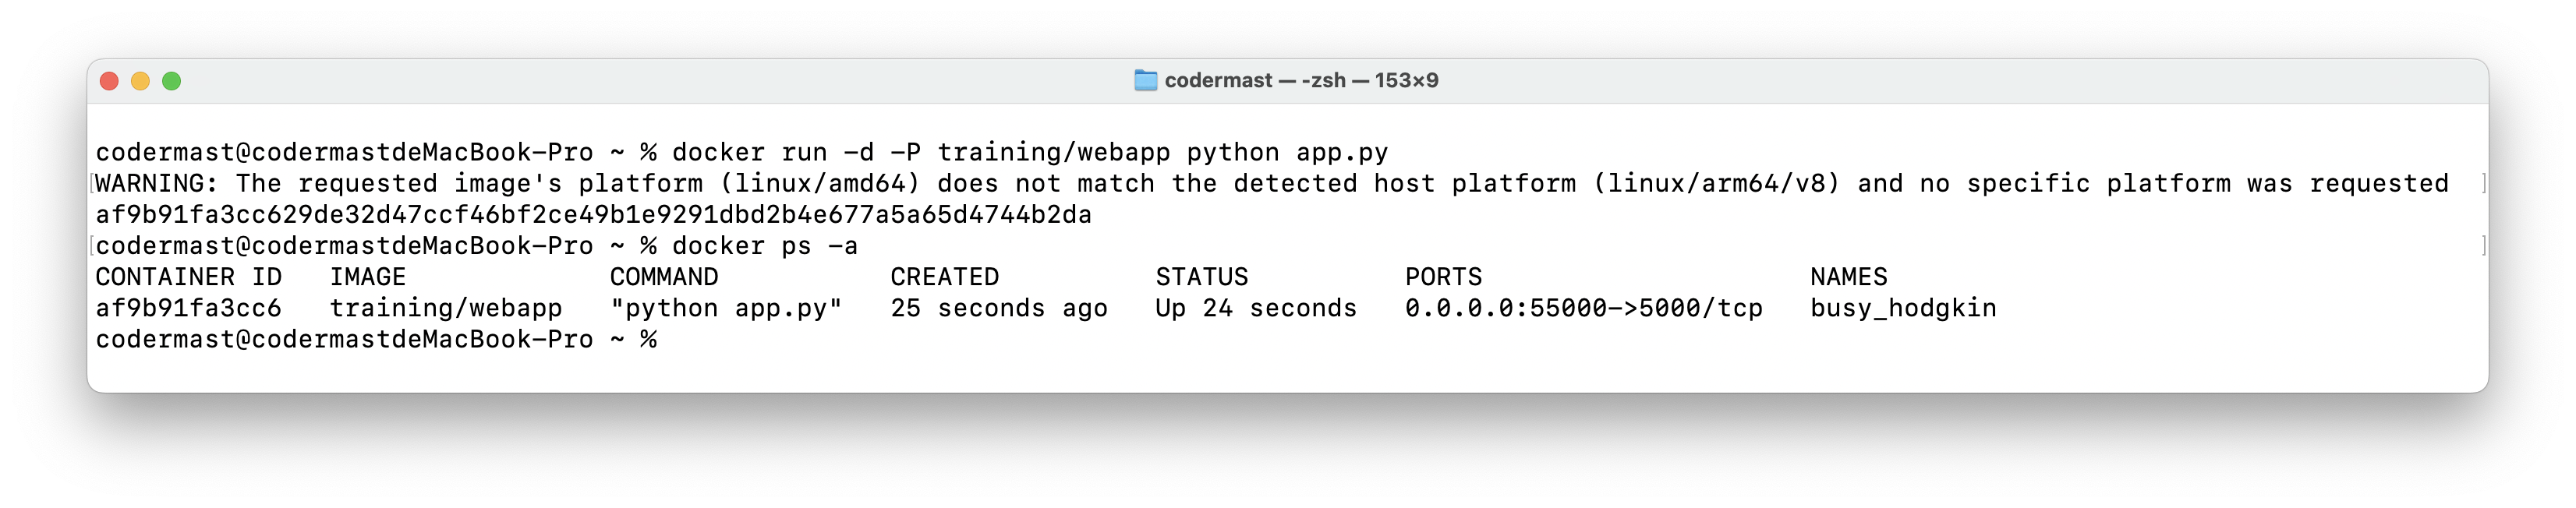Click the training/webapp image name in row
The width and height of the screenshot is (2576, 508).
[446, 308]
